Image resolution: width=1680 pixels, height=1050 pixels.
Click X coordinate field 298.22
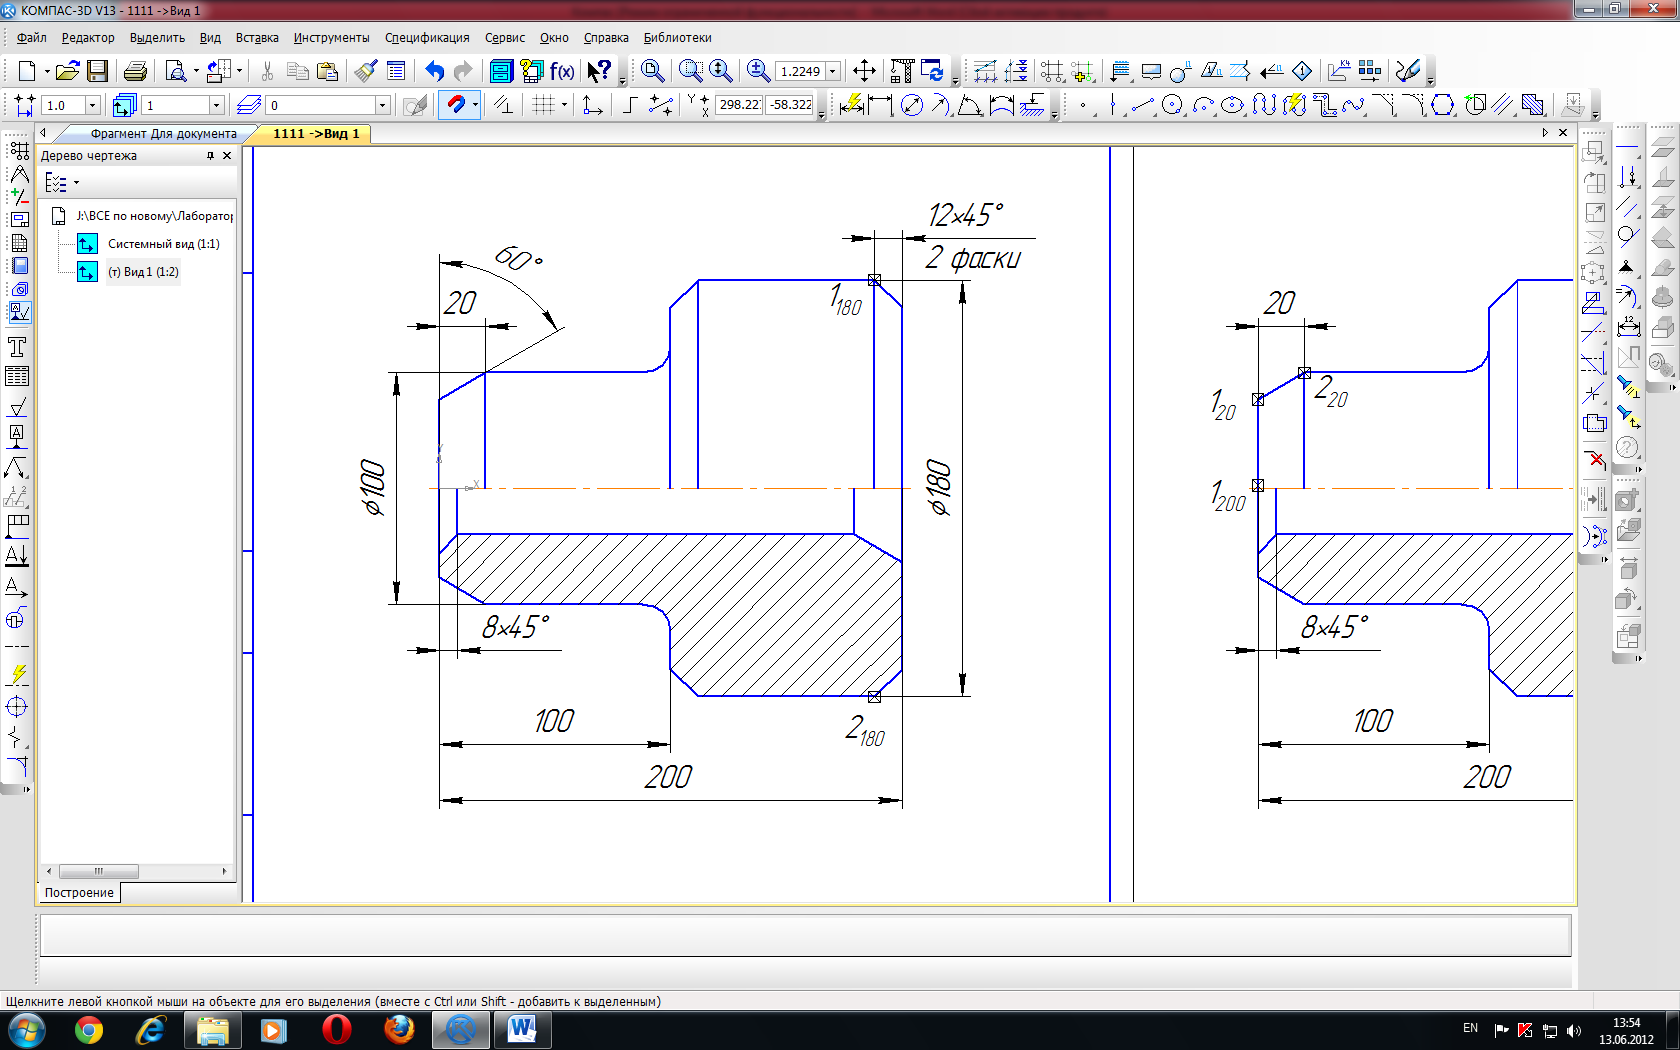pyautogui.click(x=739, y=104)
